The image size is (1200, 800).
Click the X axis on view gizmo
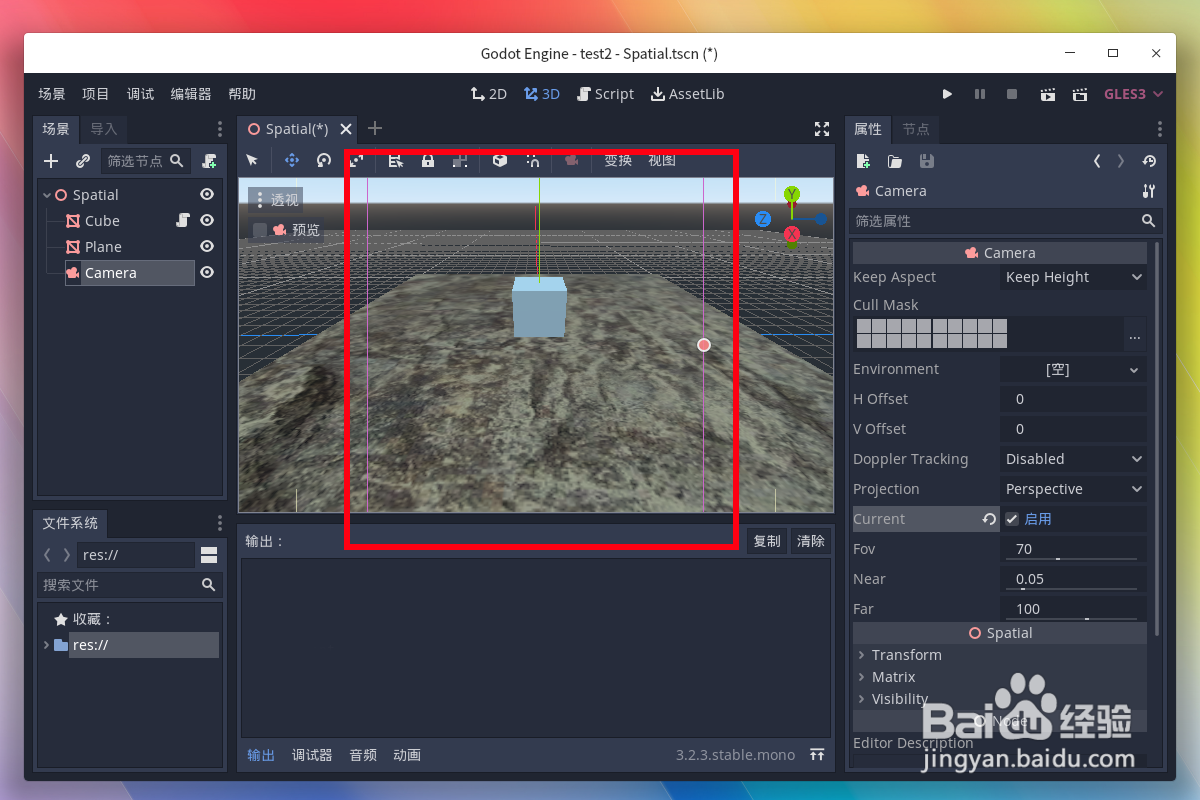[792, 235]
